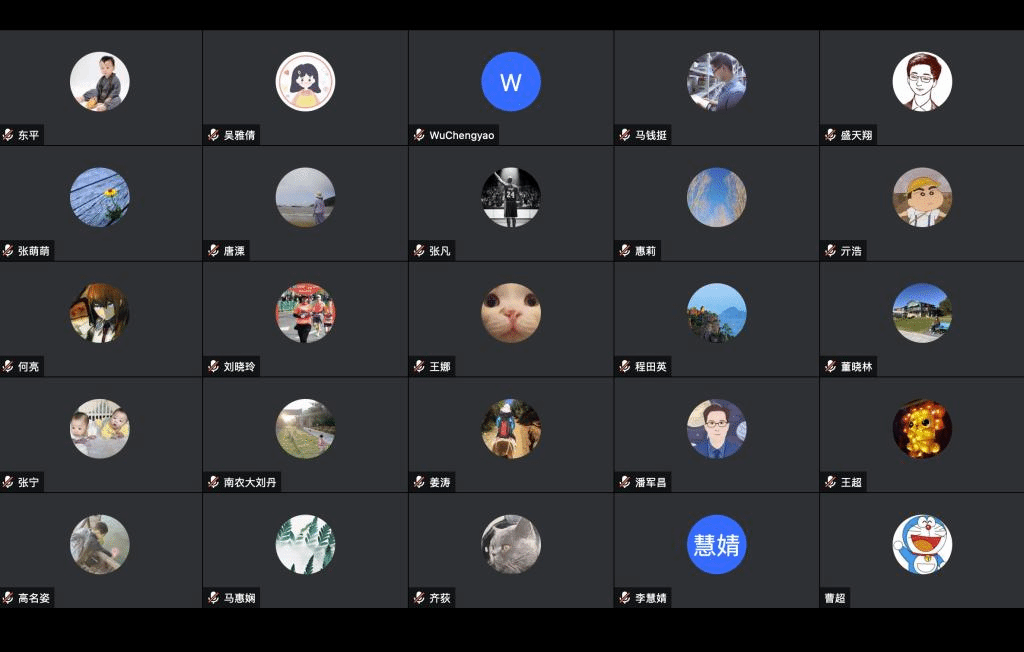This screenshot has width=1024, height=652.
Task: Click the Doraemon avatar of 曹超
Action: (922, 544)
